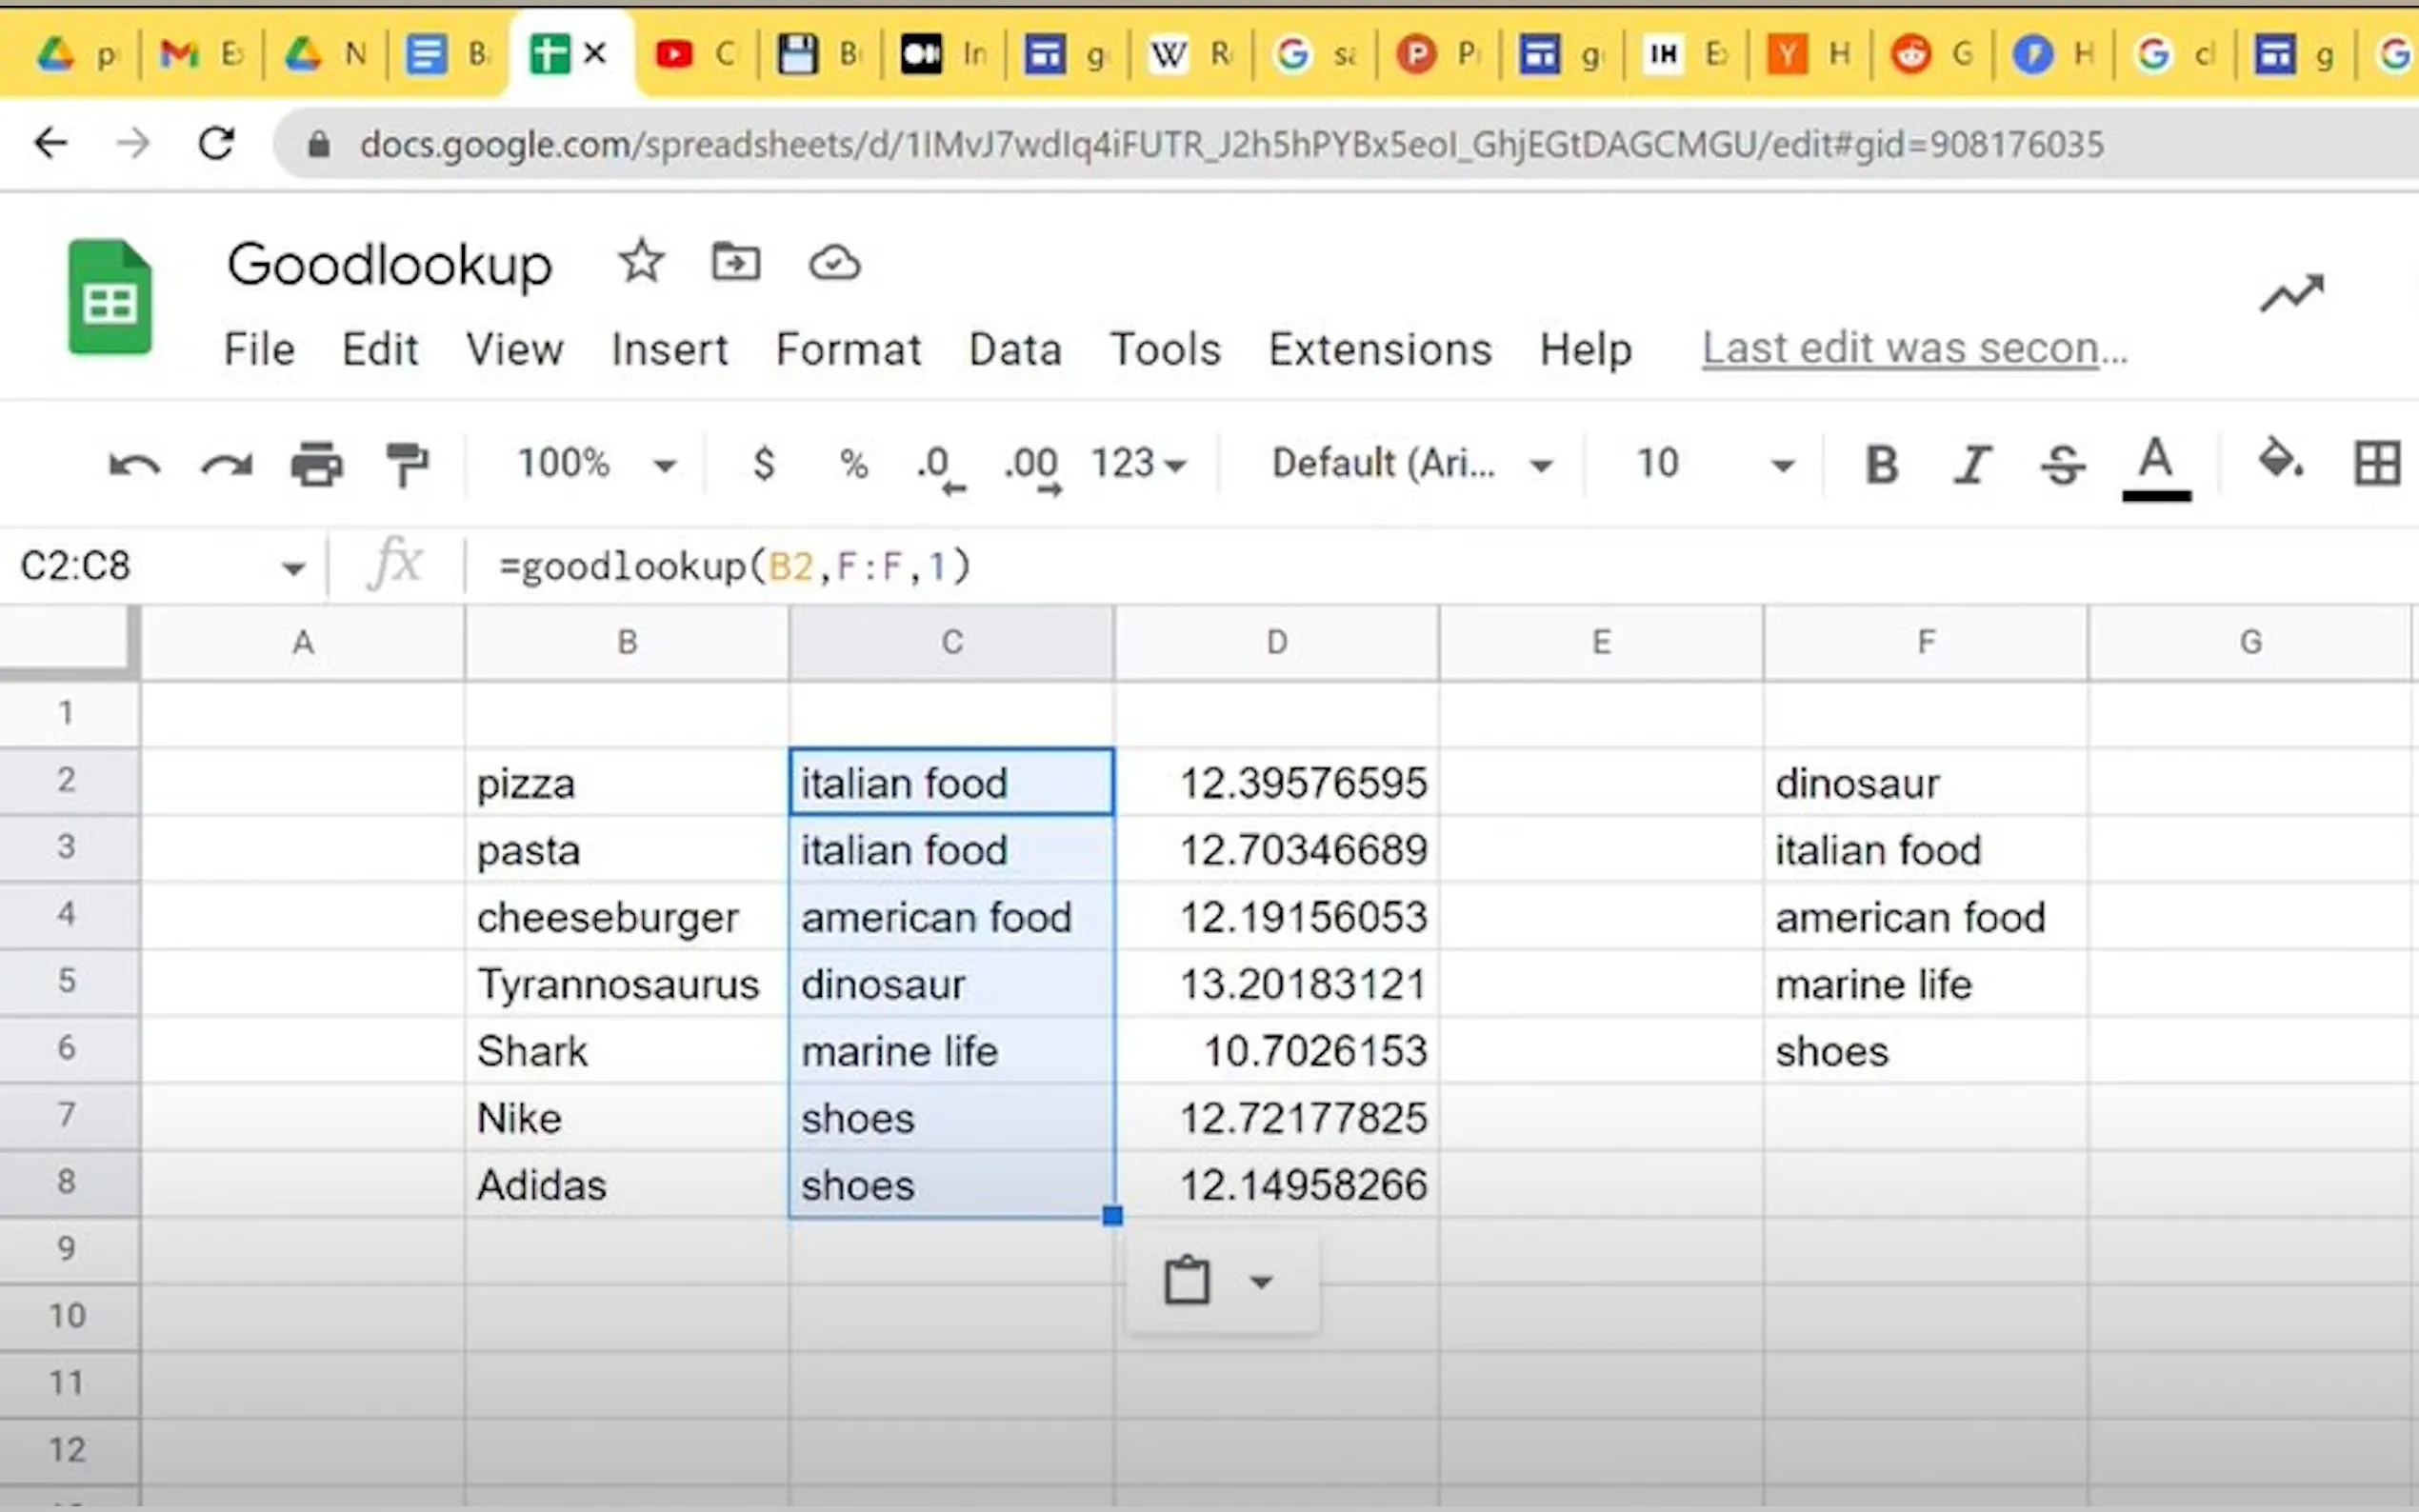Image resolution: width=2419 pixels, height=1512 pixels.
Task: Toggle italic formatting
Action: 1971,463
